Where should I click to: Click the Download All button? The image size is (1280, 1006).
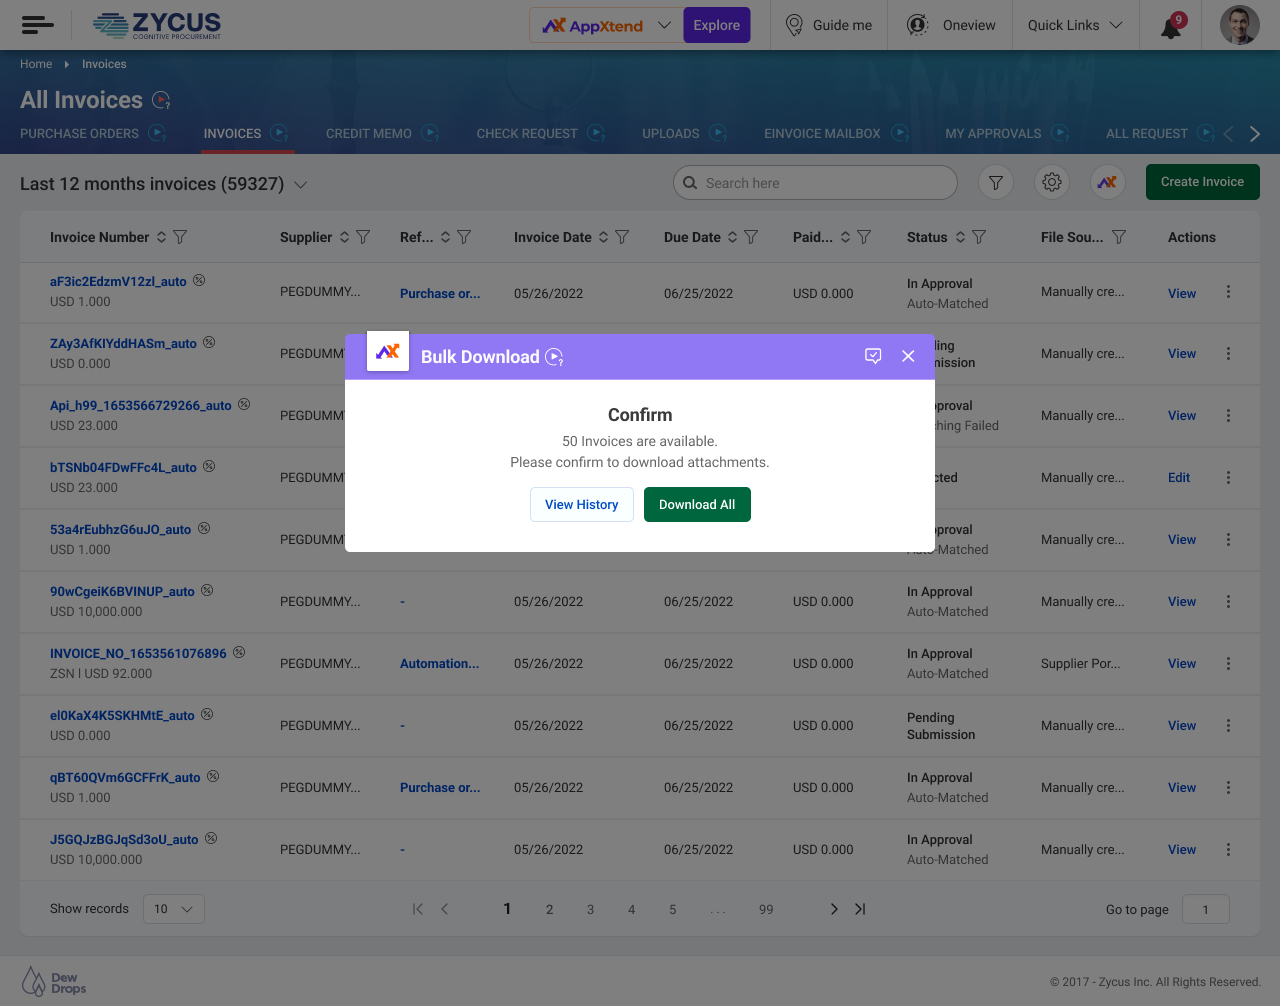697,505
